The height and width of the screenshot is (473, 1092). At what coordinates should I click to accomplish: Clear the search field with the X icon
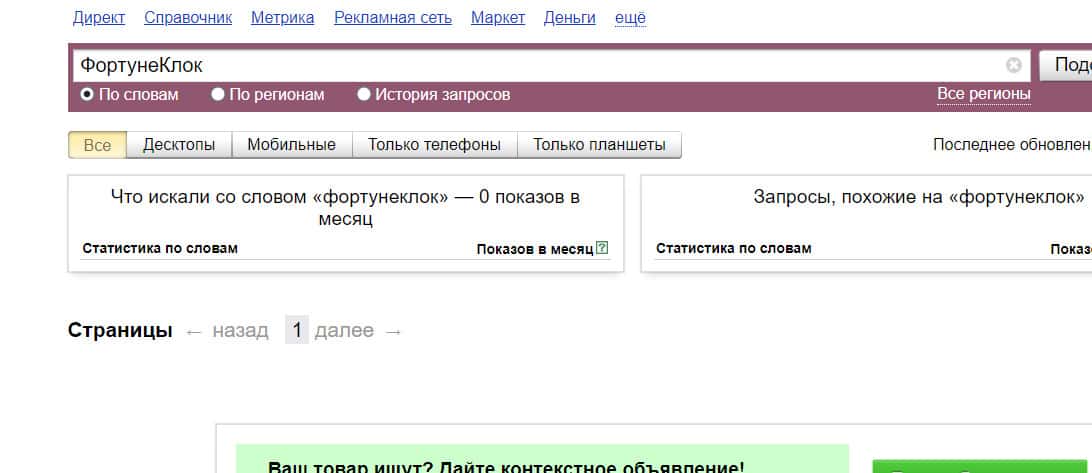(1013, 65)
